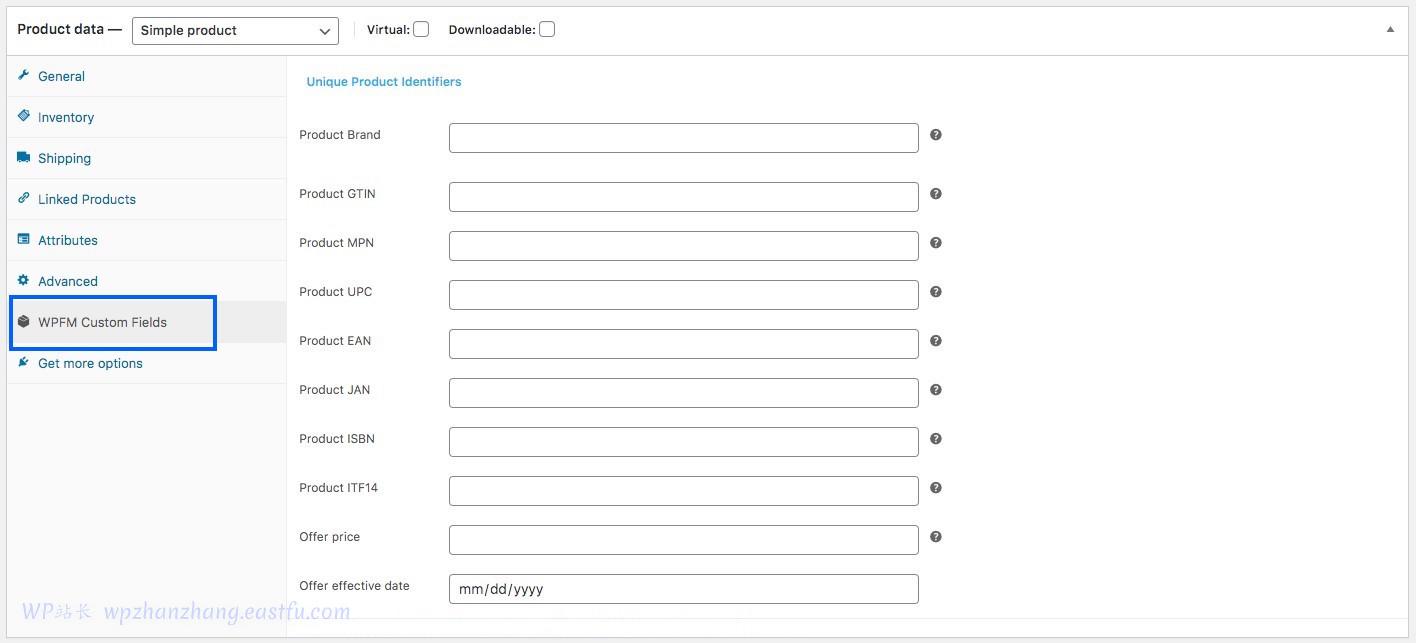Click the Product MPN label
1416x643 pixels.
(336, 243)
